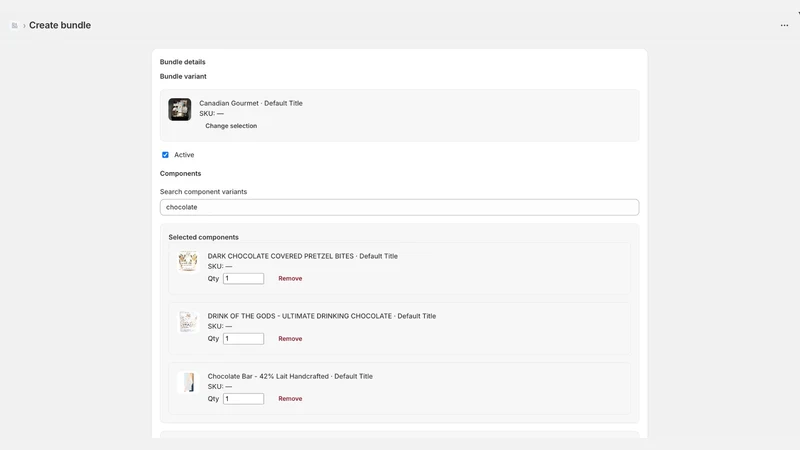The image size is (800, 450).
Task: Click the breadcrumb app icon beside Create bundle
Action: coord(14,25)
